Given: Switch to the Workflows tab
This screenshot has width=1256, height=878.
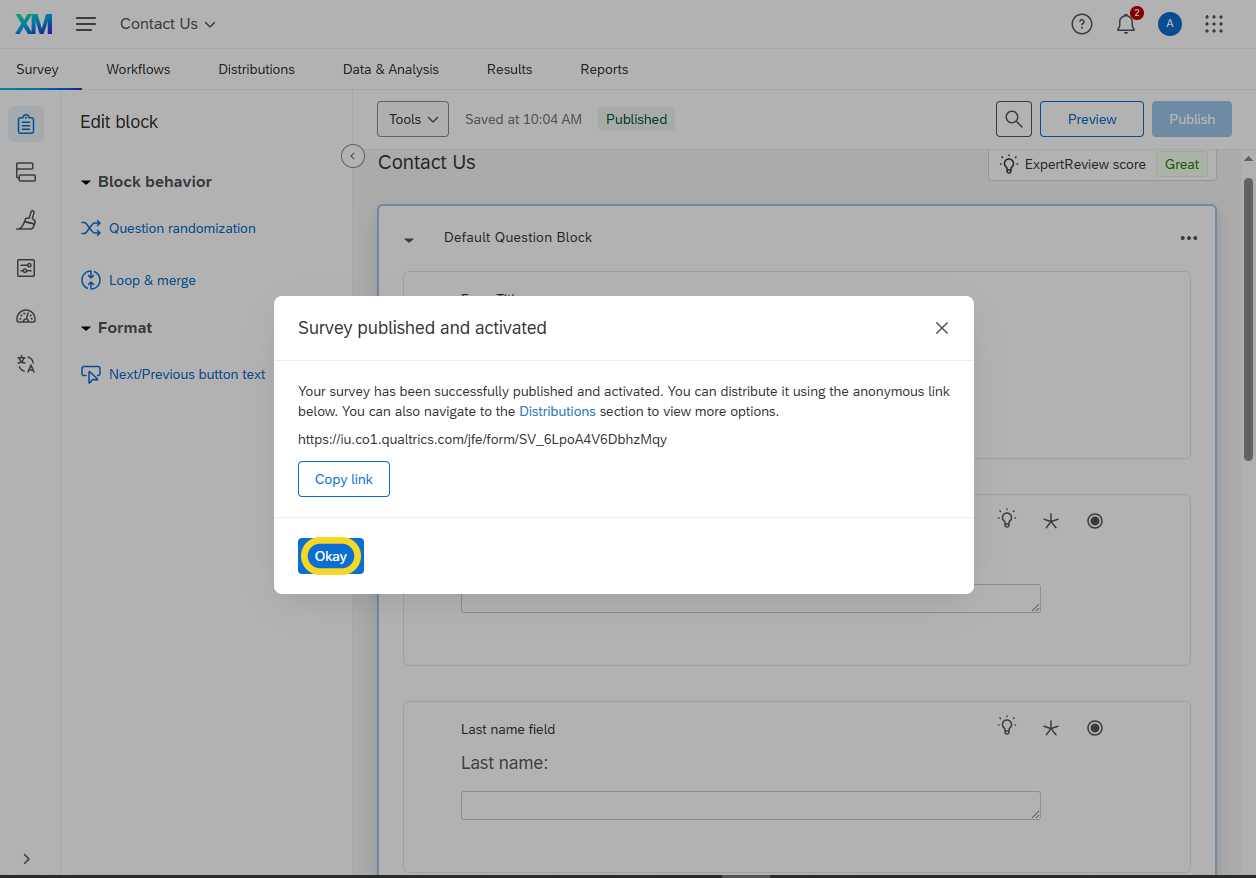Looking at the screenshot, I should point(138,69).
